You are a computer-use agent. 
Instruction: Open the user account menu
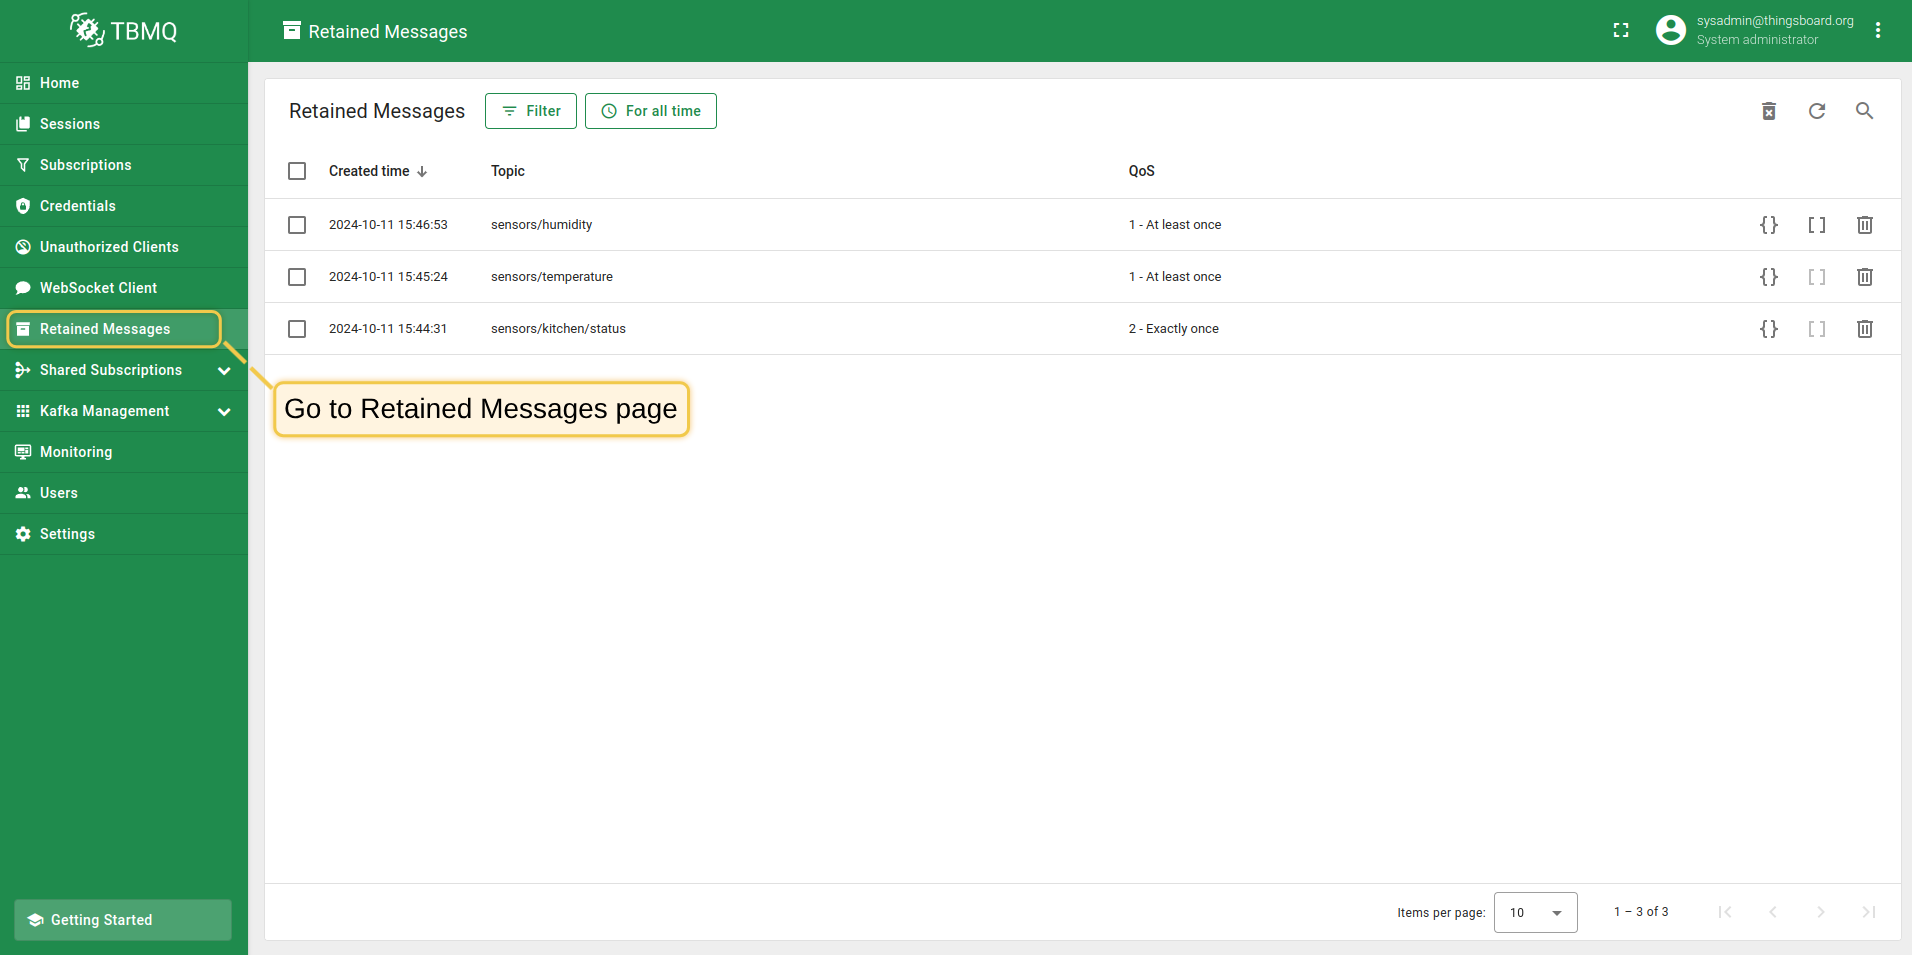point(1670,30)
